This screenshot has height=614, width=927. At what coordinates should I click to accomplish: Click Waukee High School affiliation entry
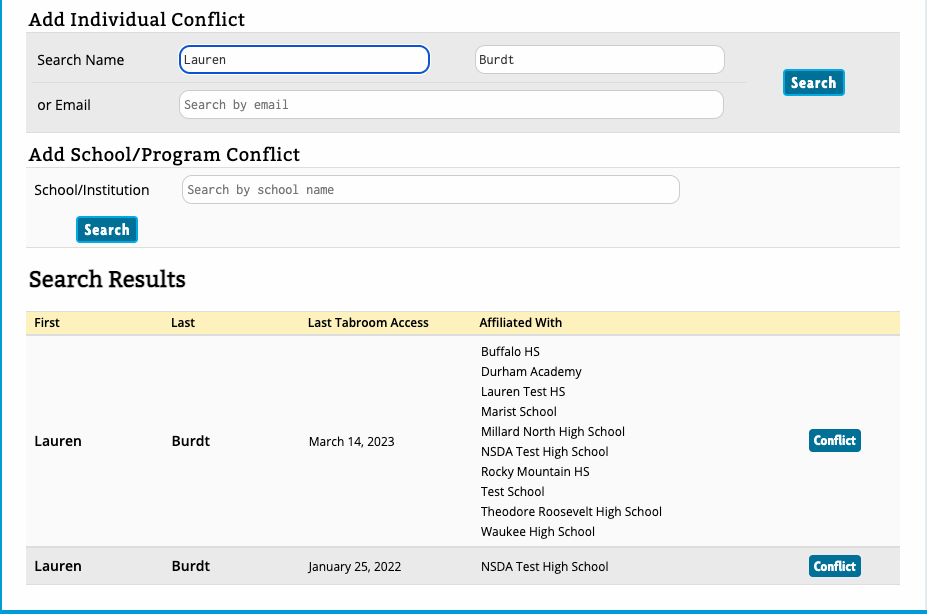(x=537, y=532)
